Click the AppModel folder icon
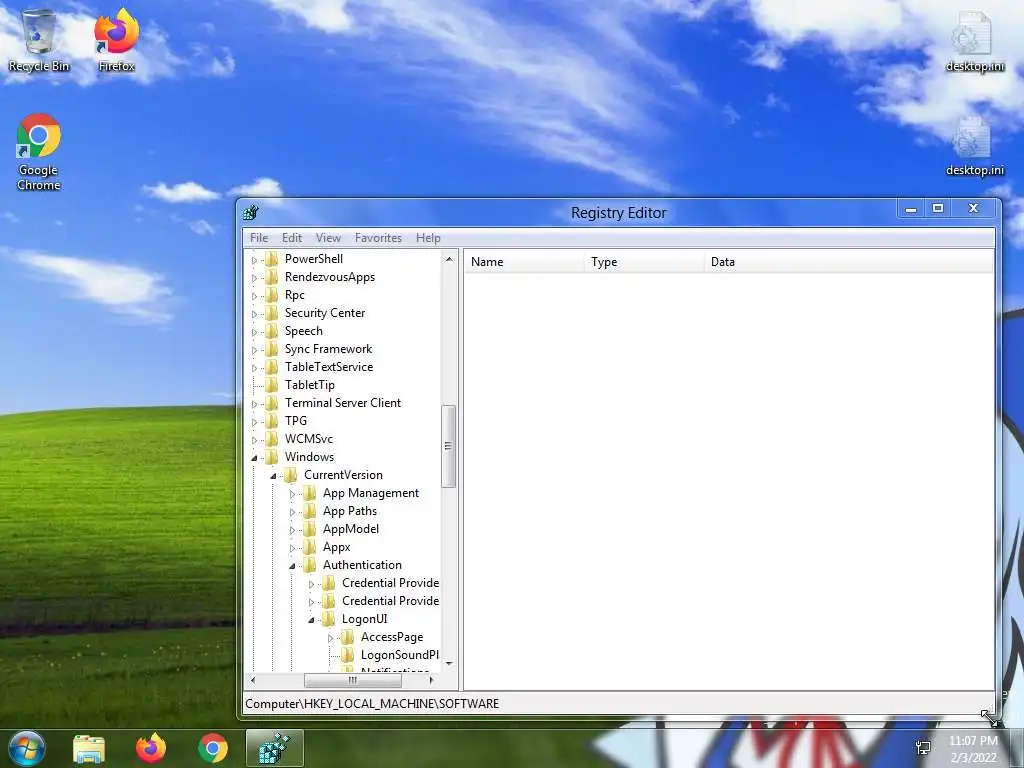Viewport: 1024px width, 768px height. coord(310,529)
